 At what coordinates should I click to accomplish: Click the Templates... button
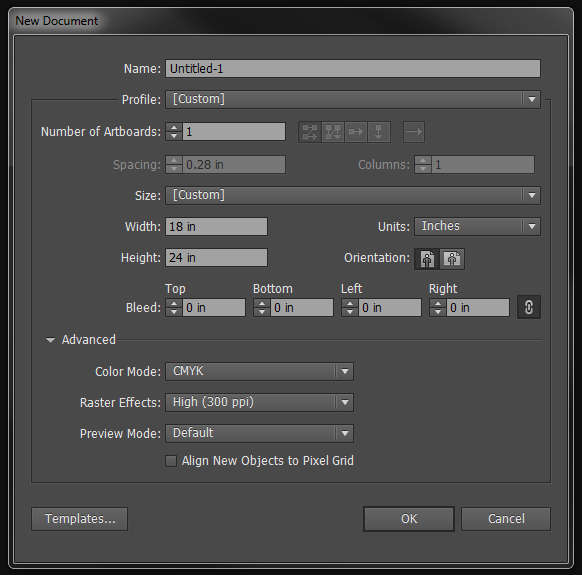pyautogui.click(x=79, y=519)
